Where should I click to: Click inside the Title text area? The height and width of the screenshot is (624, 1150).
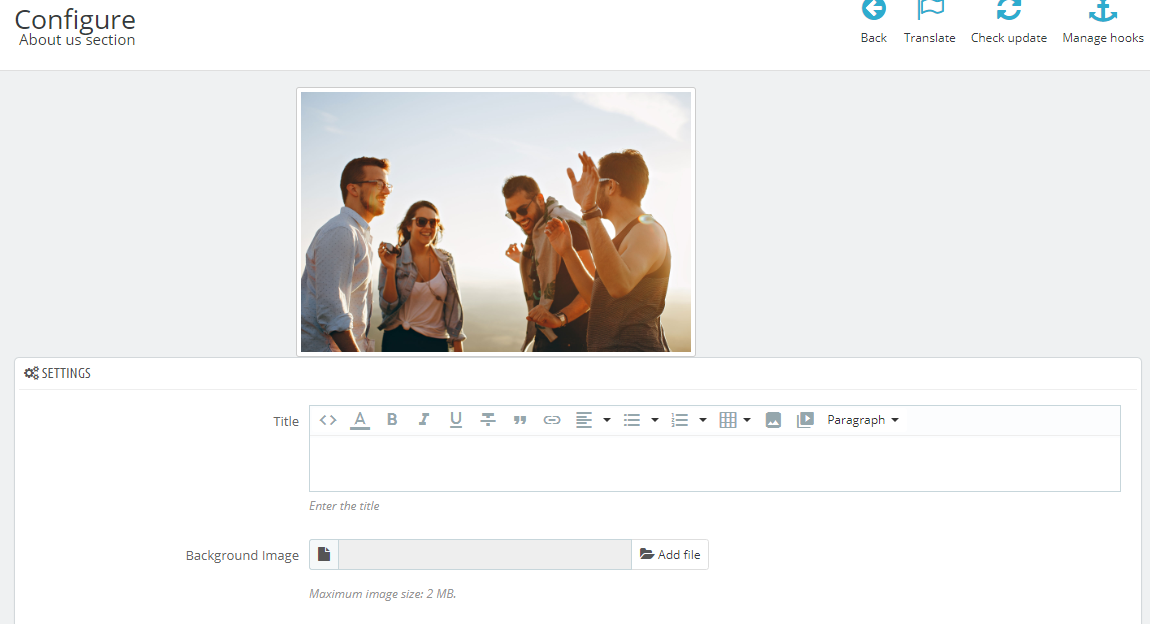[714, 463]
